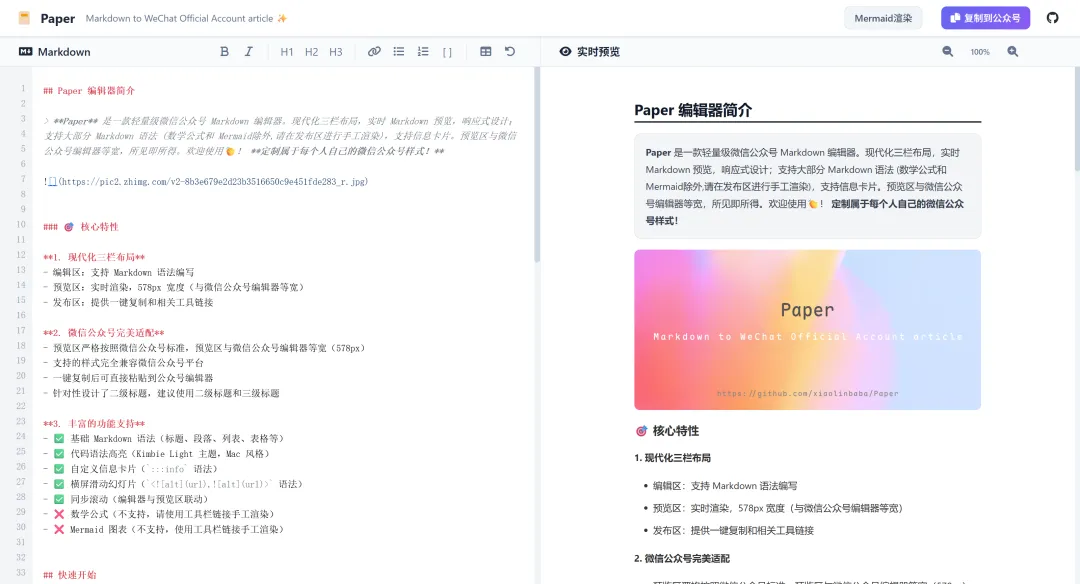The image size is (1080, 584).
Task: Click the image link URL in editor
Action: (x=214, y=182)
